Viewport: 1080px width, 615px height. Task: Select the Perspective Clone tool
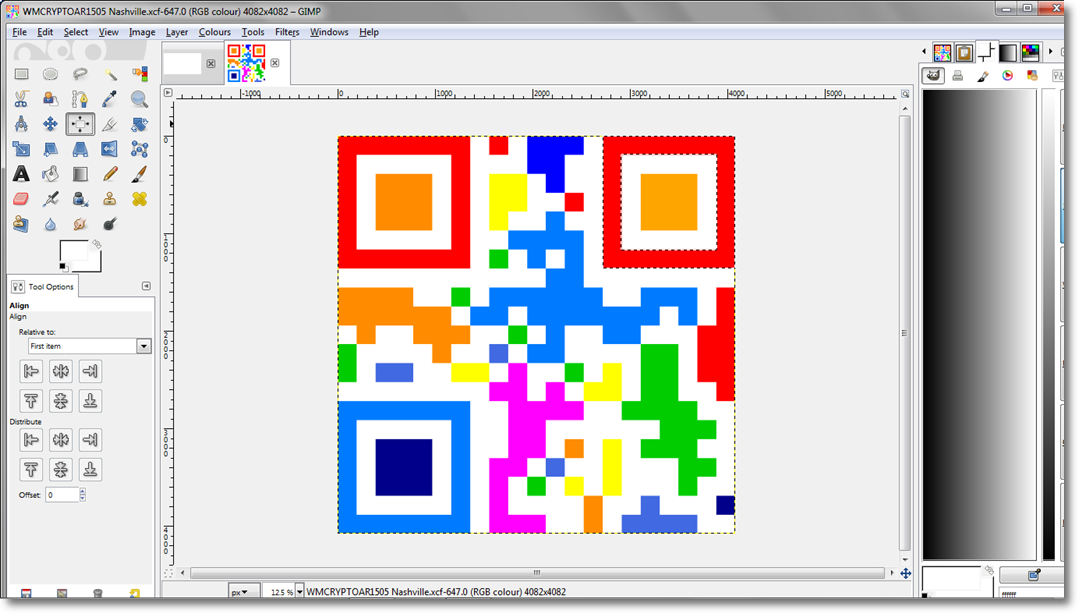(21, 224)
